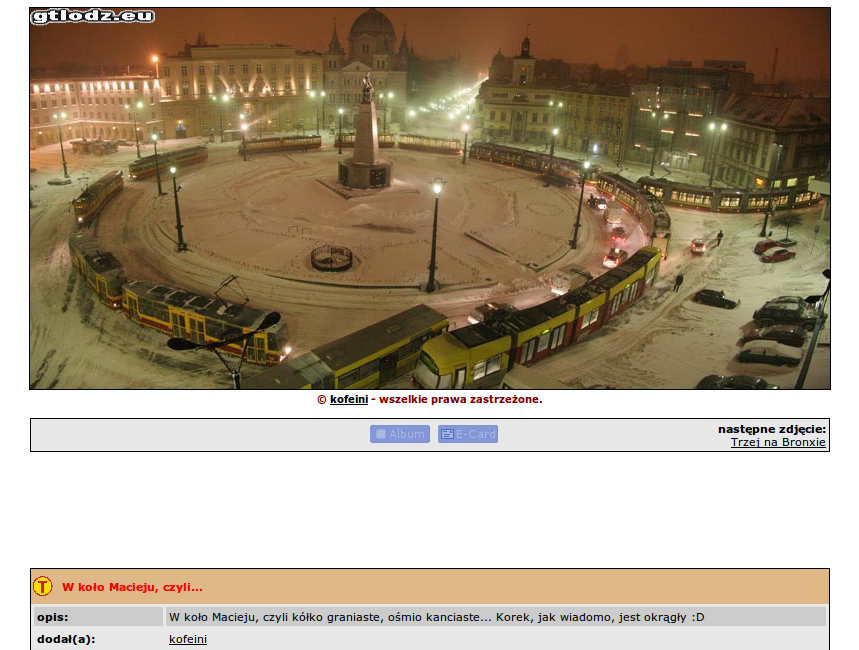This screenshot has width=859, height=650.
Task: Click the wszelkie prawa zastrzeżone text
Action: point(460,399)
